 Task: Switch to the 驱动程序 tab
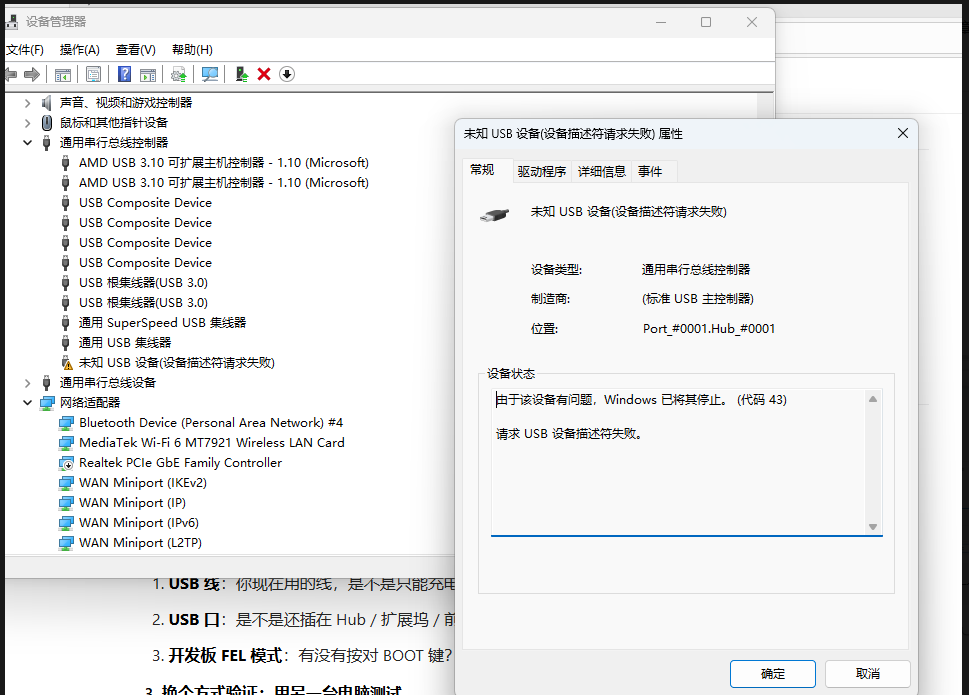click(541, 171)
